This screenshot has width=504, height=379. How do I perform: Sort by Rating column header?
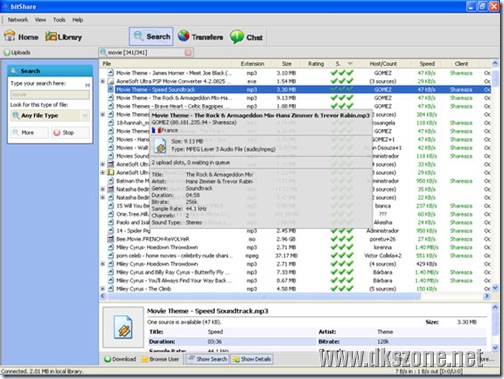[x=316, y=63]
